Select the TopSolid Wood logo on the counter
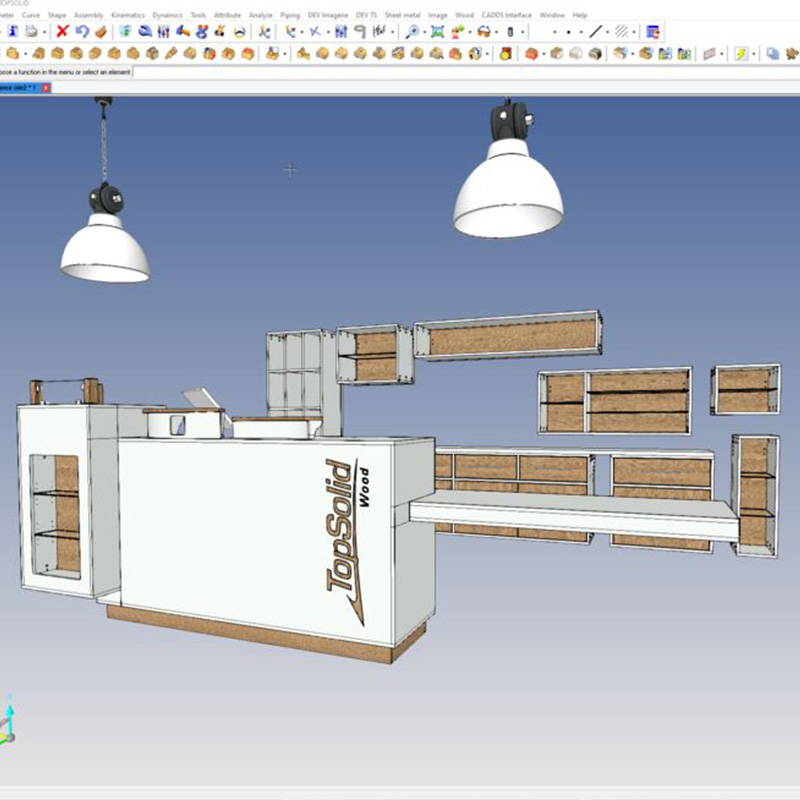The width and height of the screenshot is (800, 800). coord(347,541)
